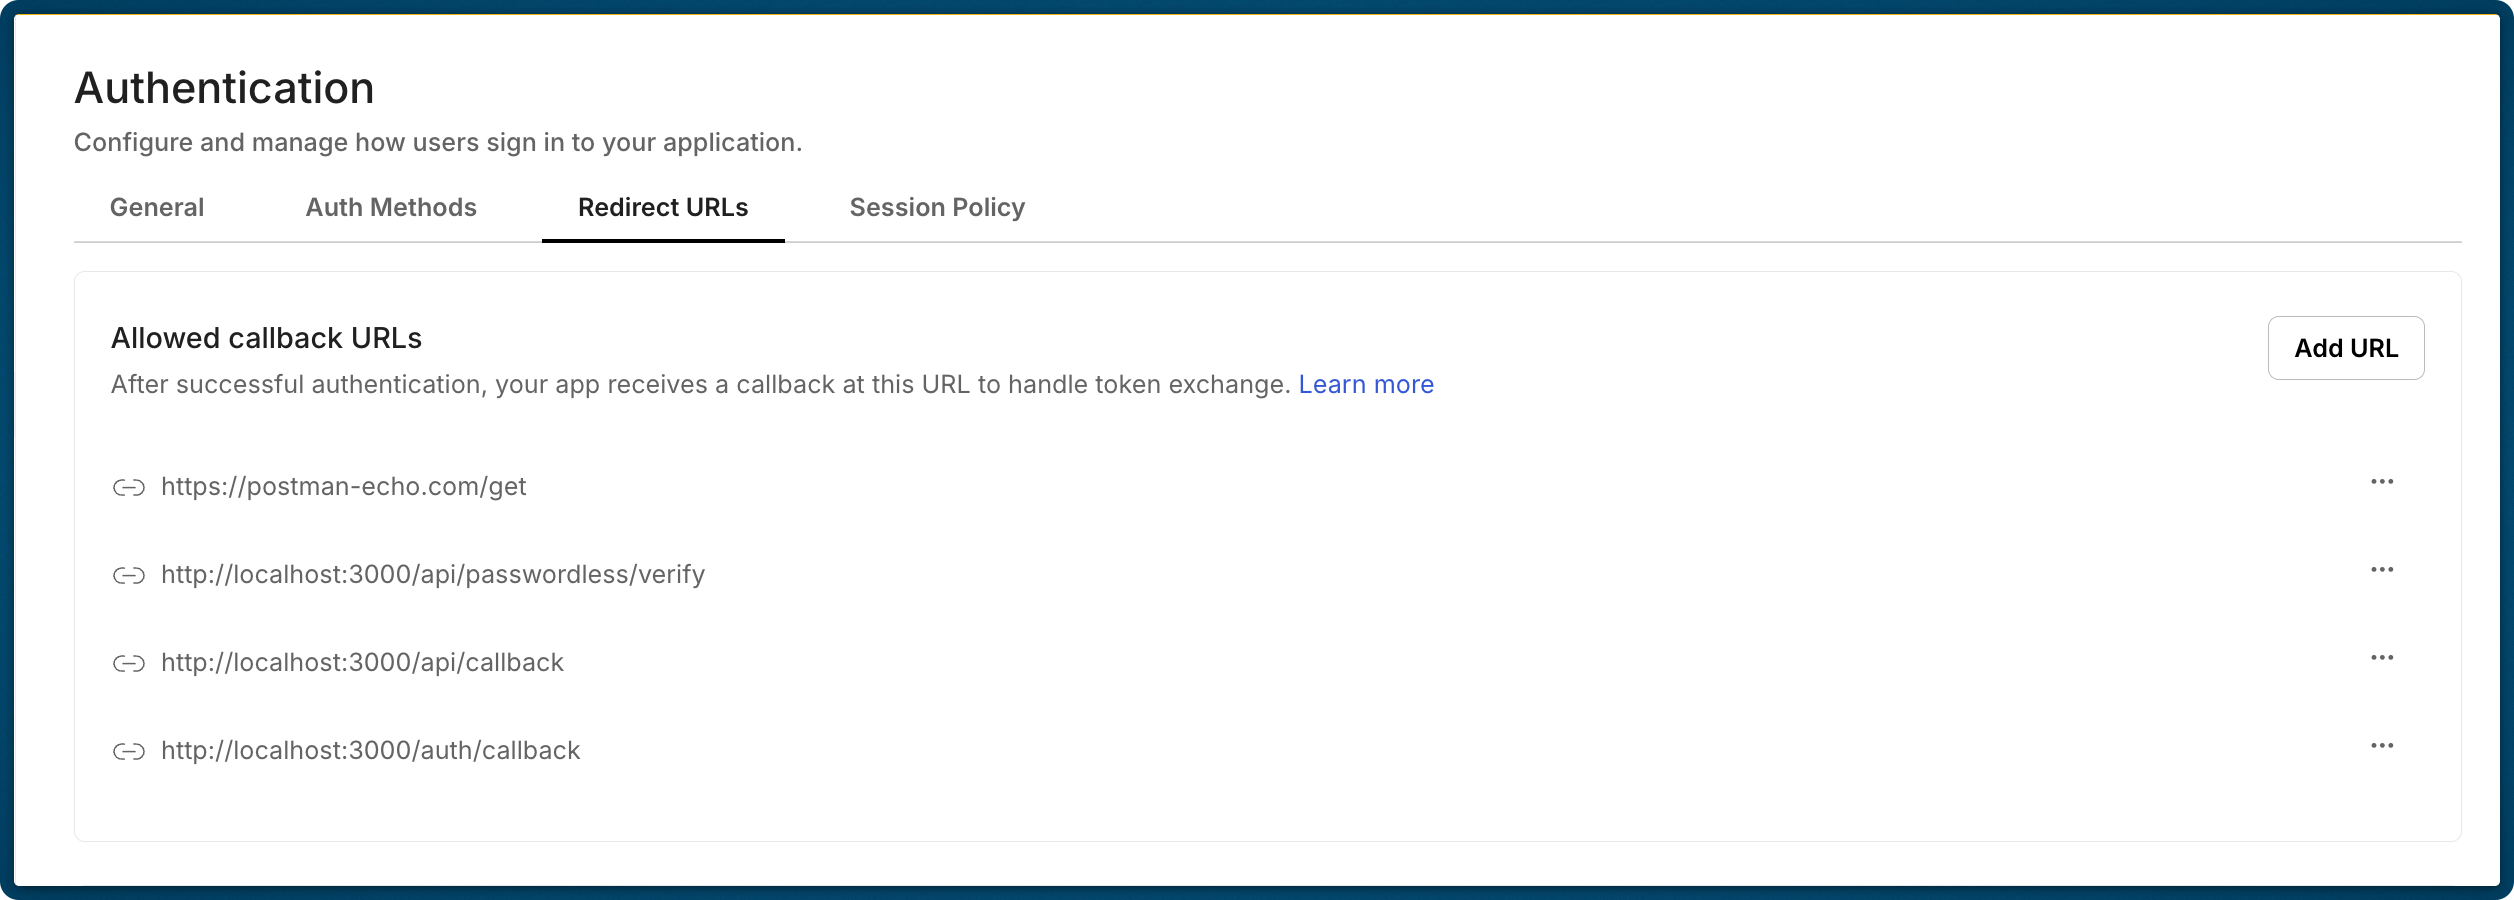Image resolution: width=2514 pixels, height=900 pixels.
Task: Switch to the General tab
Action: (157, 207)
